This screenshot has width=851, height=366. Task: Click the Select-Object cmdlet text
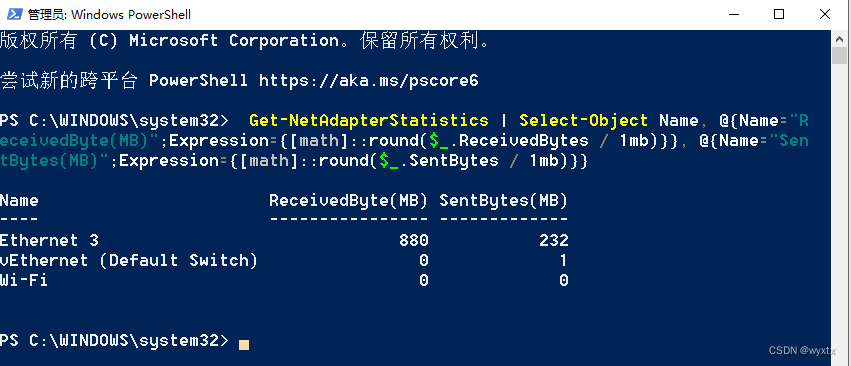tap(583, 120)
